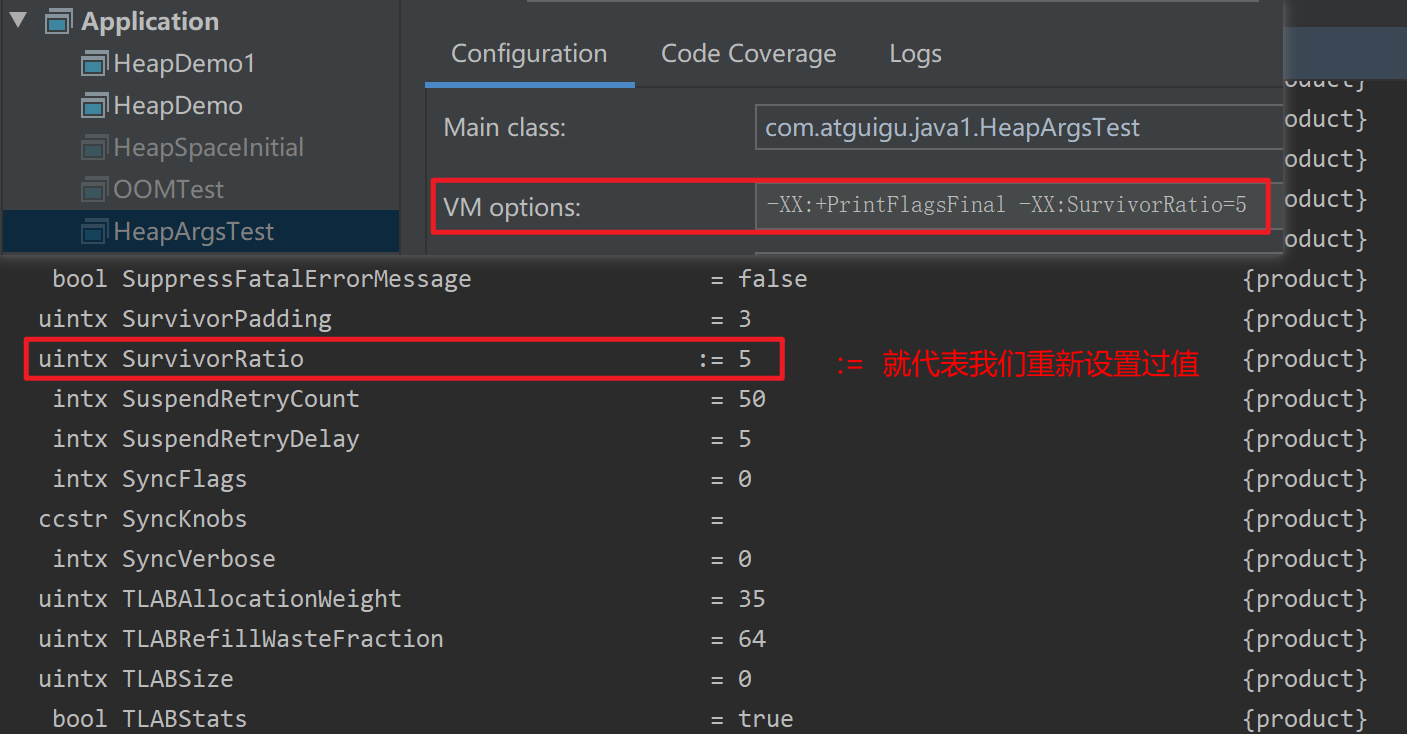The image size is (1407, 734).
Task: Click the TLABSize entry in output
Action: point(177,679)
